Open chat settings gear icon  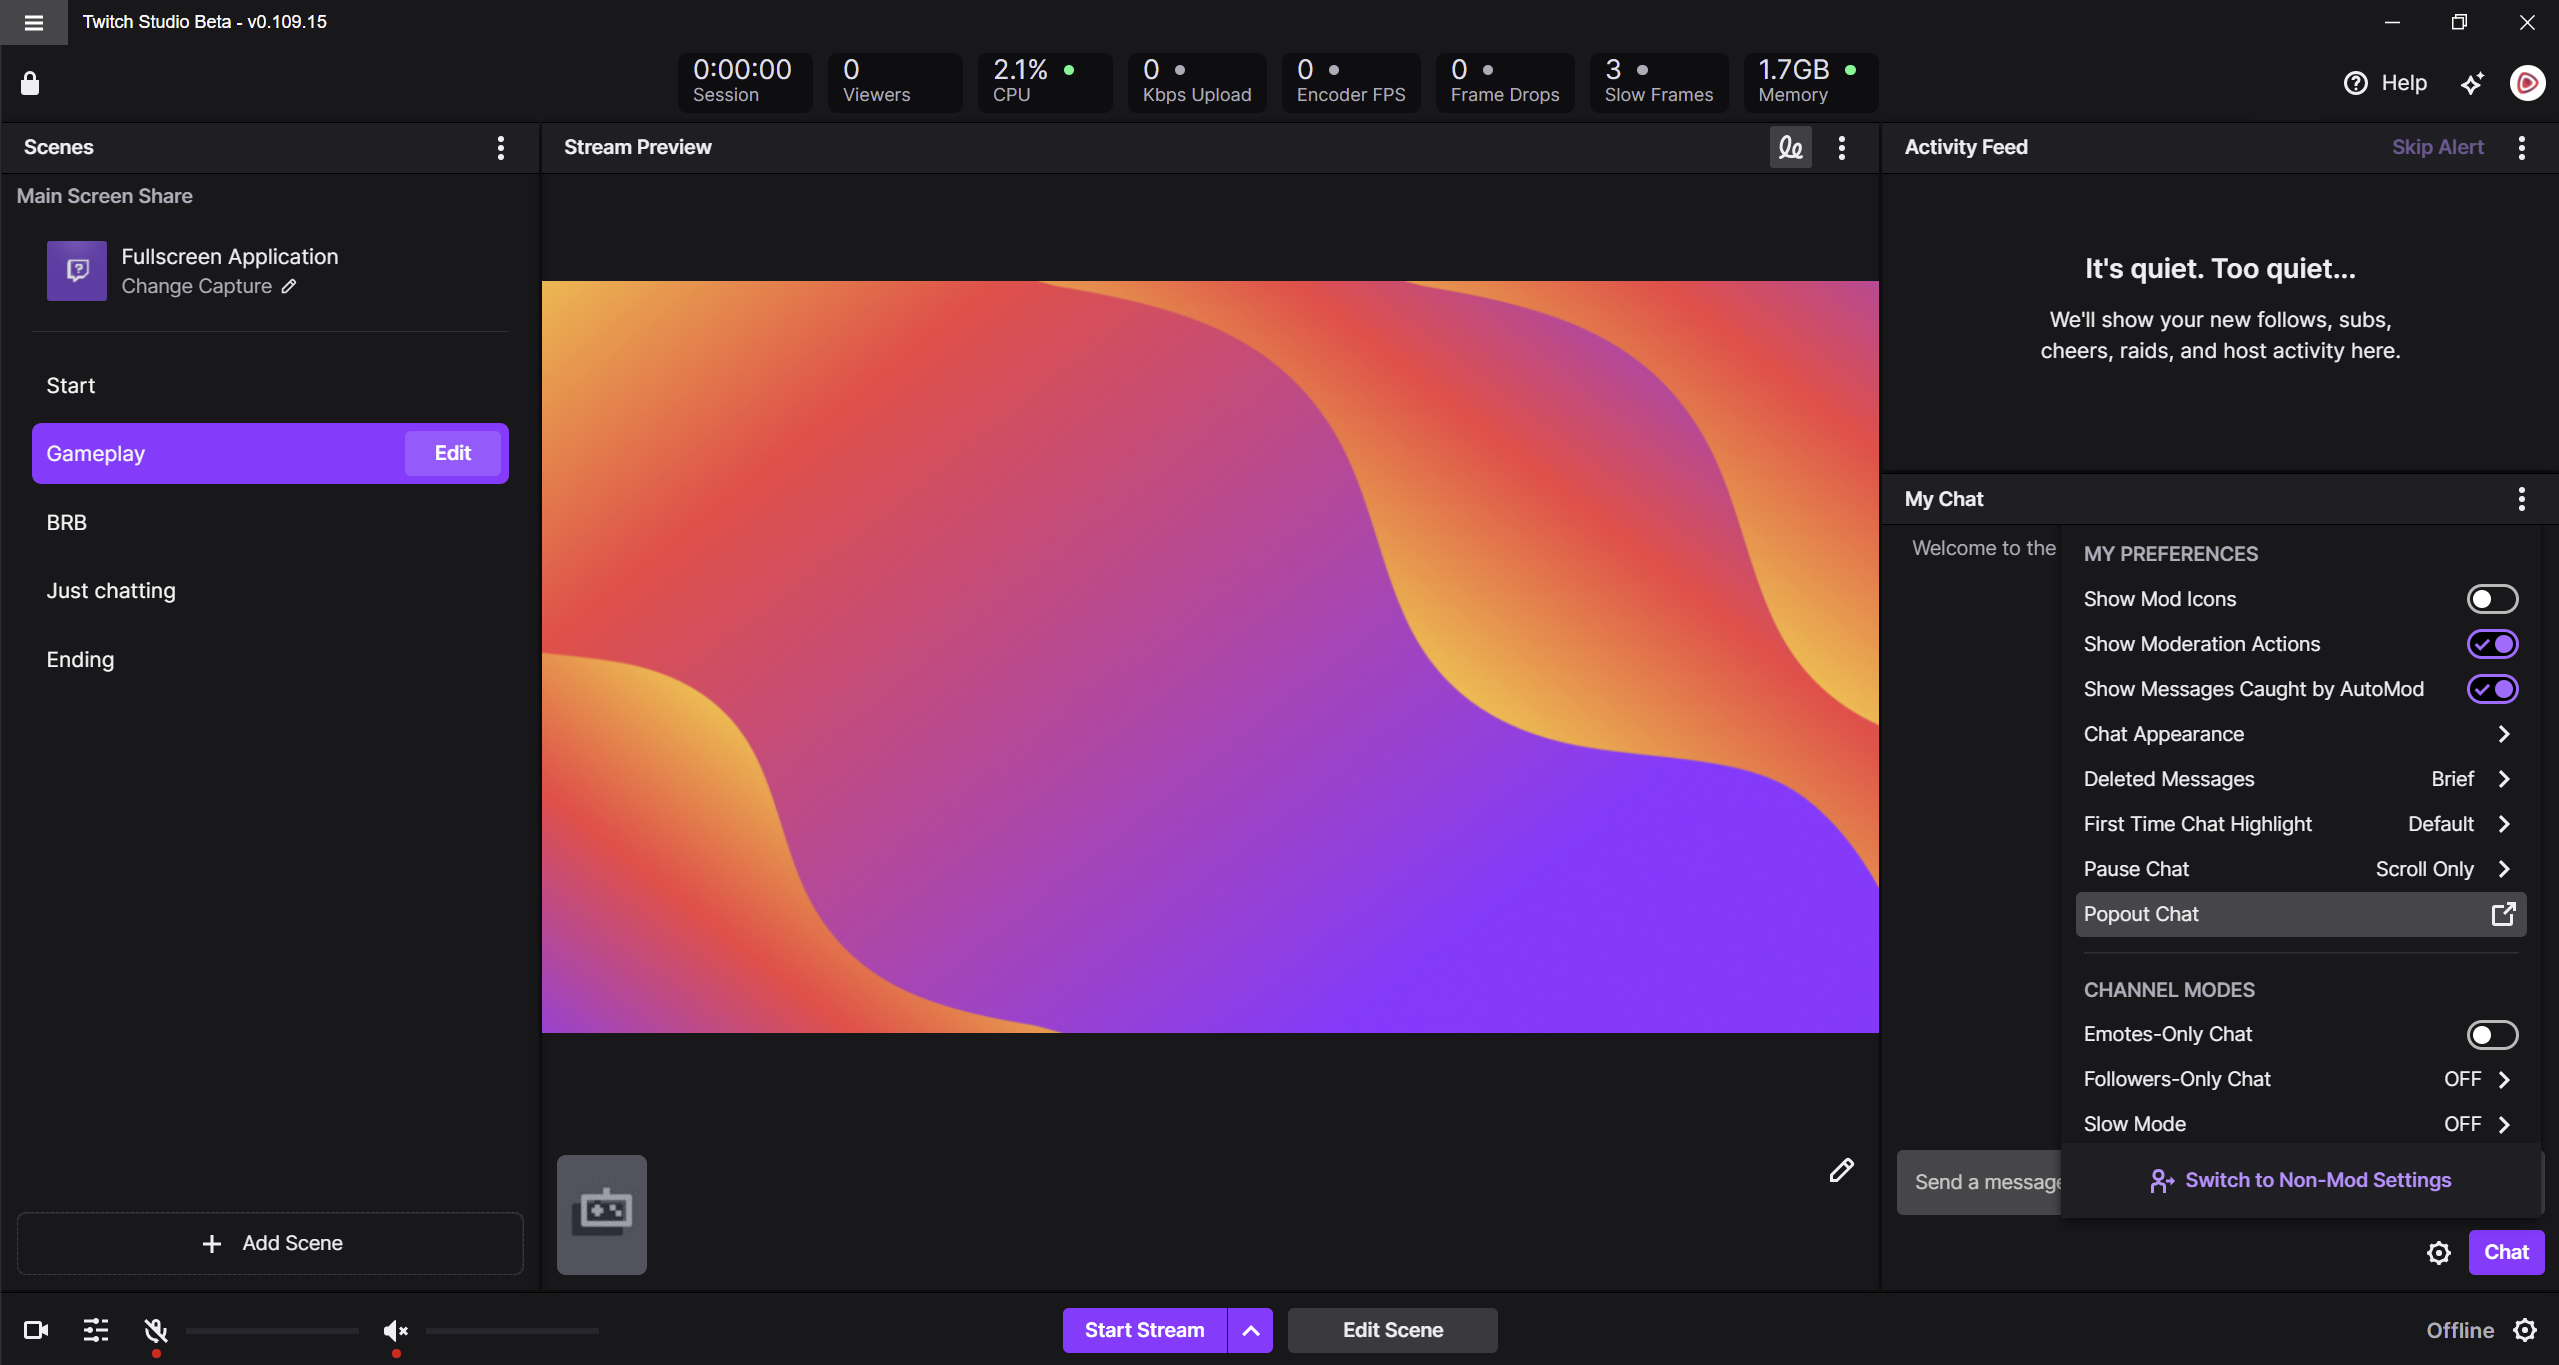[x=2439, y=1253]
